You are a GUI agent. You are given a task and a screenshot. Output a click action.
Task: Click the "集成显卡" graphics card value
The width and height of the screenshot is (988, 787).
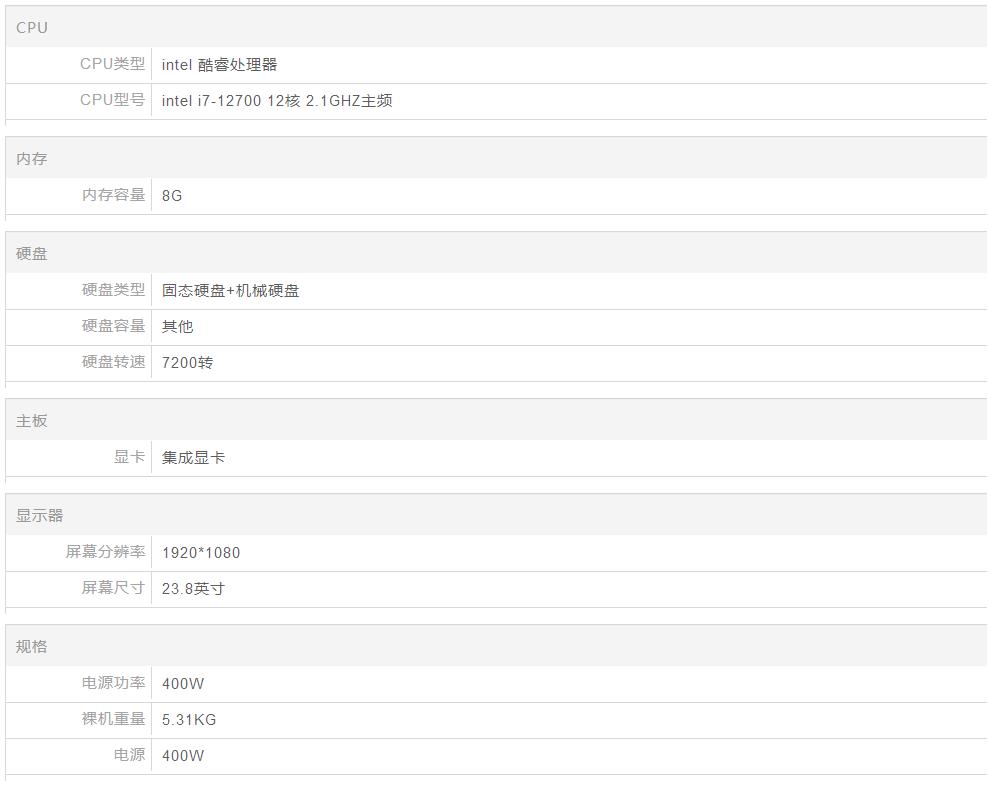click(x=193, y=458)
